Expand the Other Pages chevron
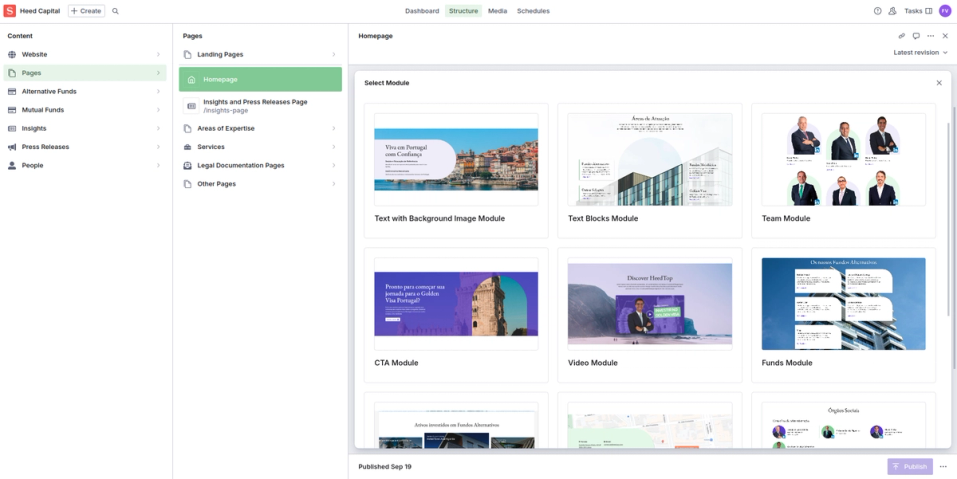 (334, 184)
